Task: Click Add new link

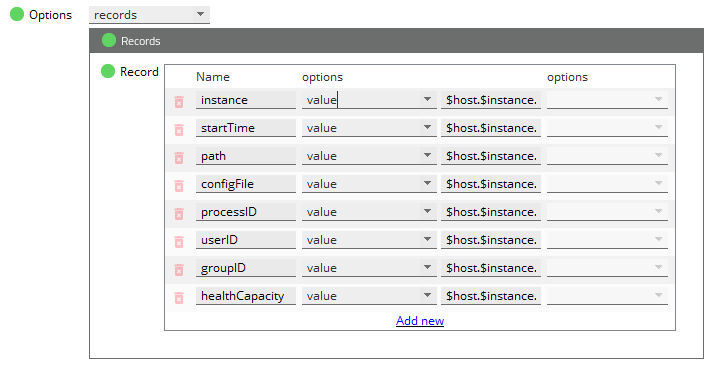Action: click(420, 320)
